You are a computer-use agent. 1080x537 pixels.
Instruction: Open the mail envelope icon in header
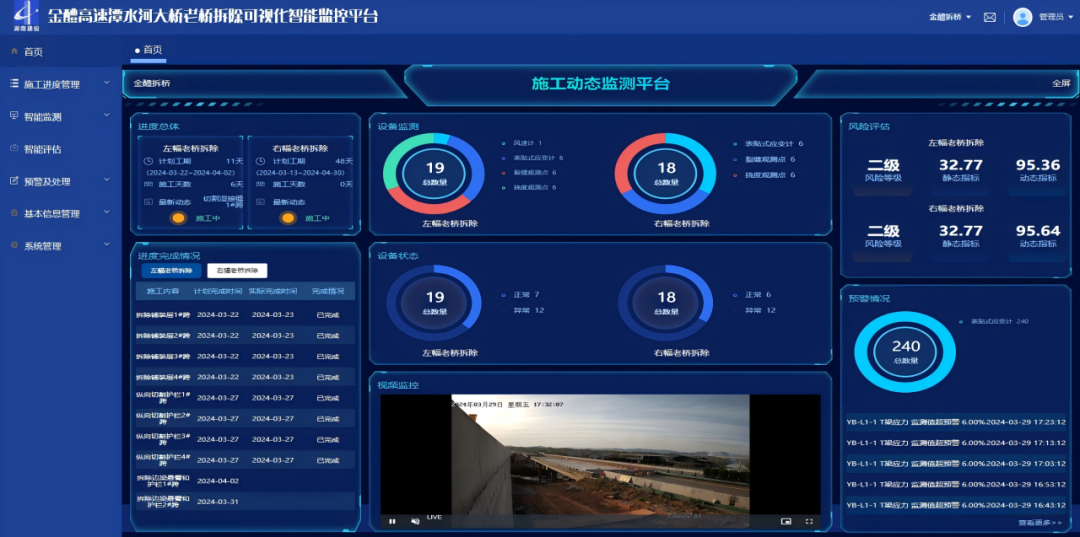[990, 17]
